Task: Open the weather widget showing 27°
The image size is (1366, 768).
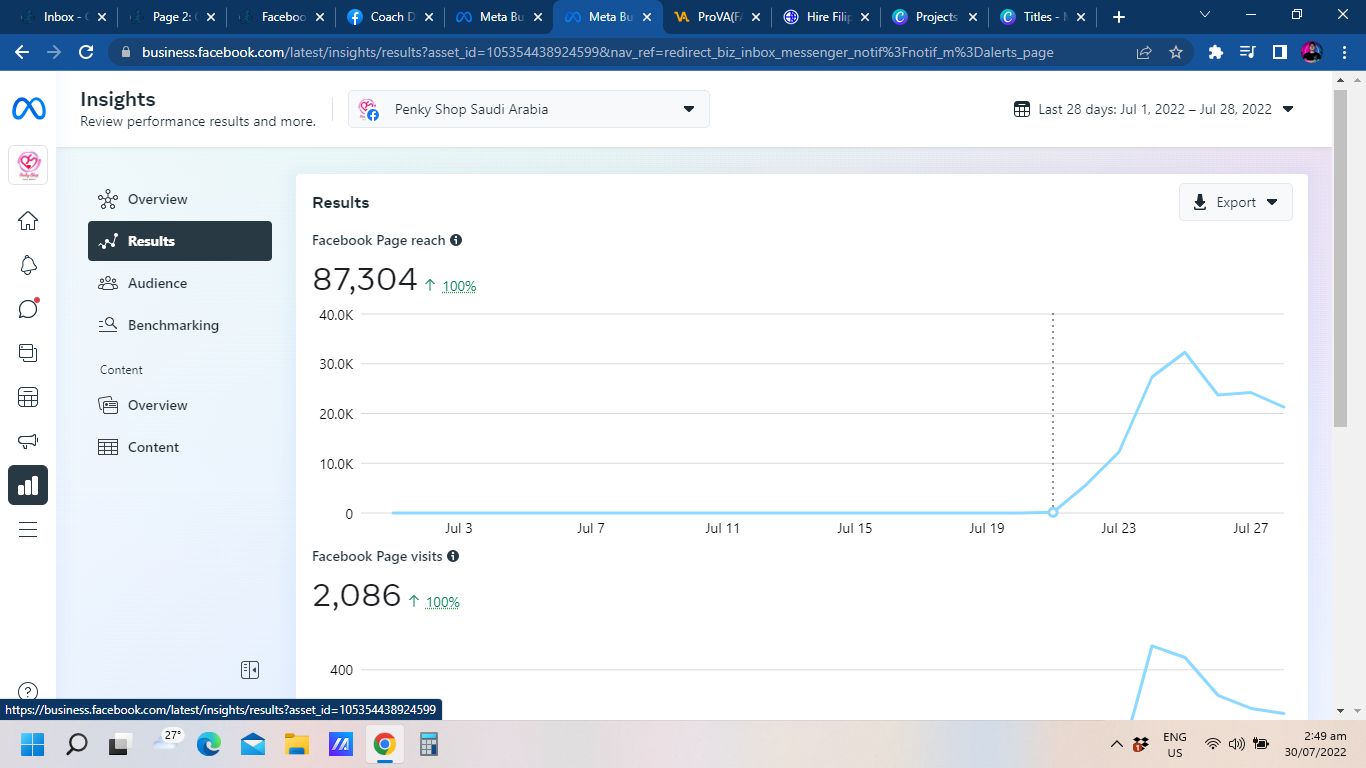Action: [x=167, y=742]
